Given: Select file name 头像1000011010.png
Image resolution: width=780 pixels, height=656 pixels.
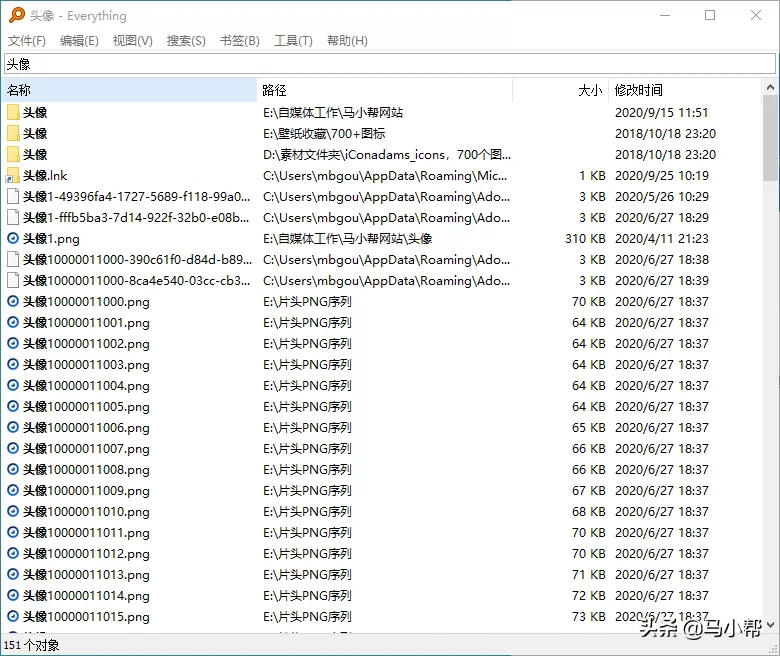Looking at the screenshot, I should click(86, 512).
